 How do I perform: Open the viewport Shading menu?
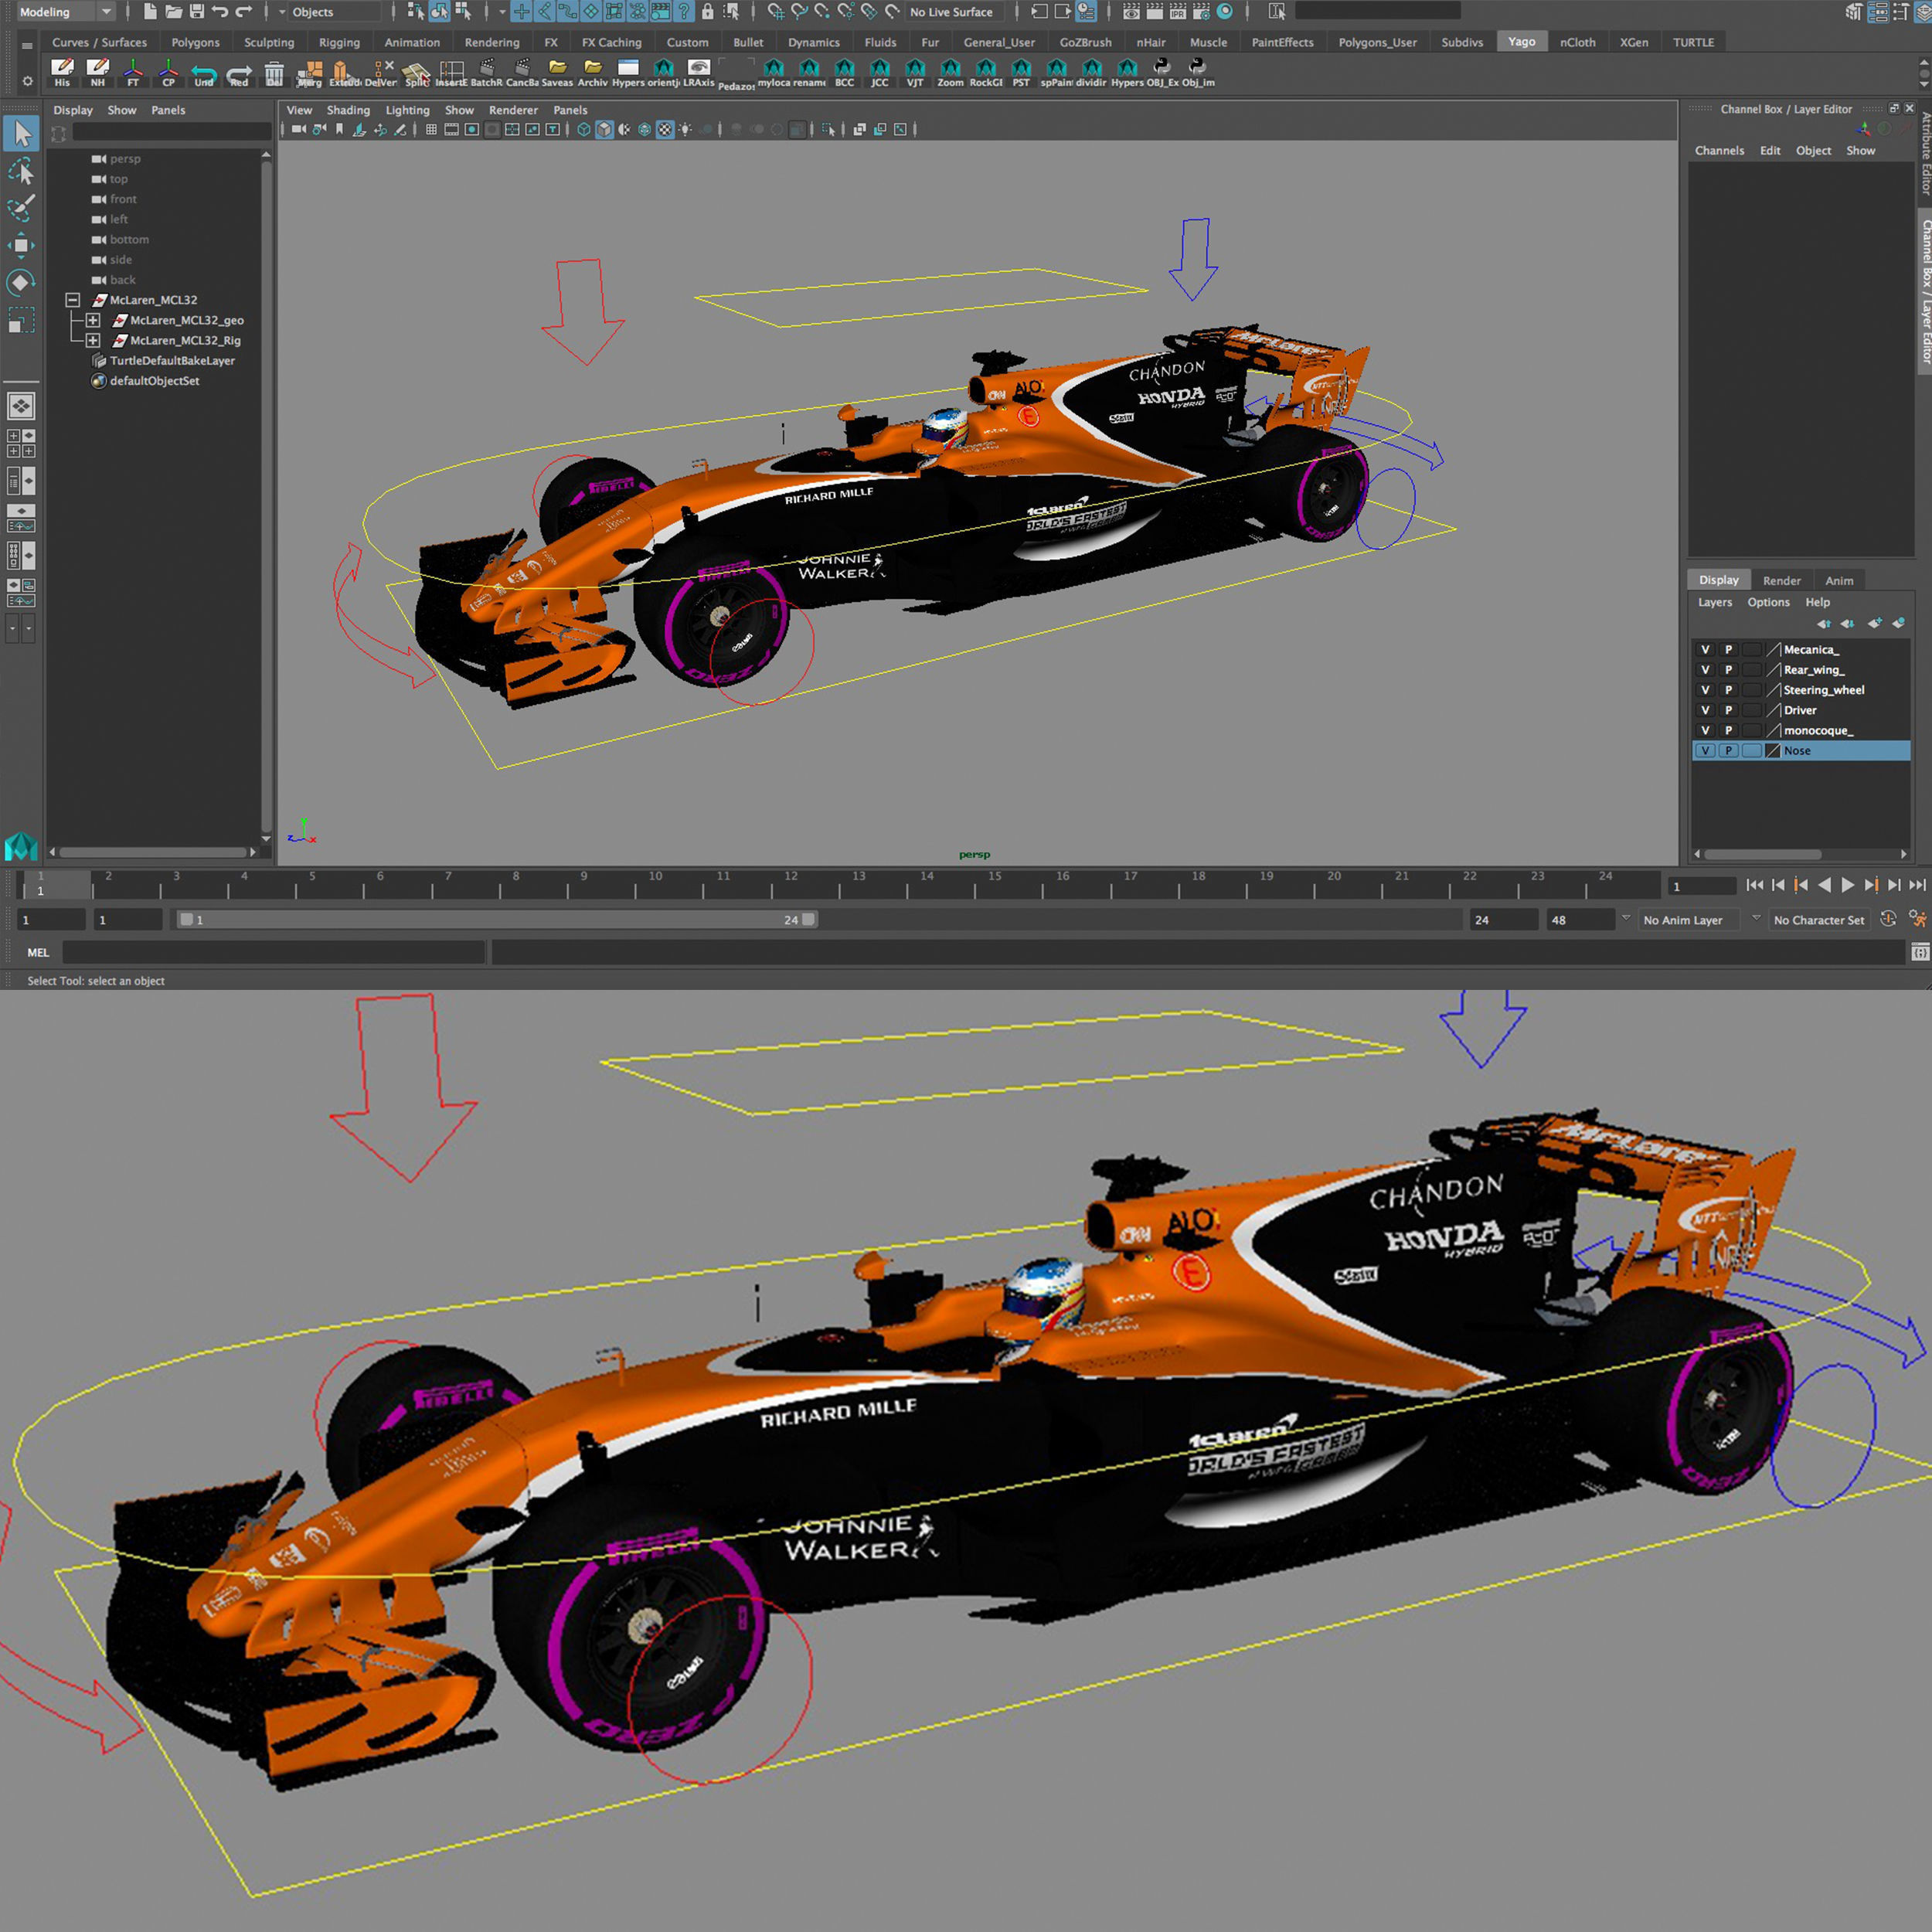(x=348, y=110)
